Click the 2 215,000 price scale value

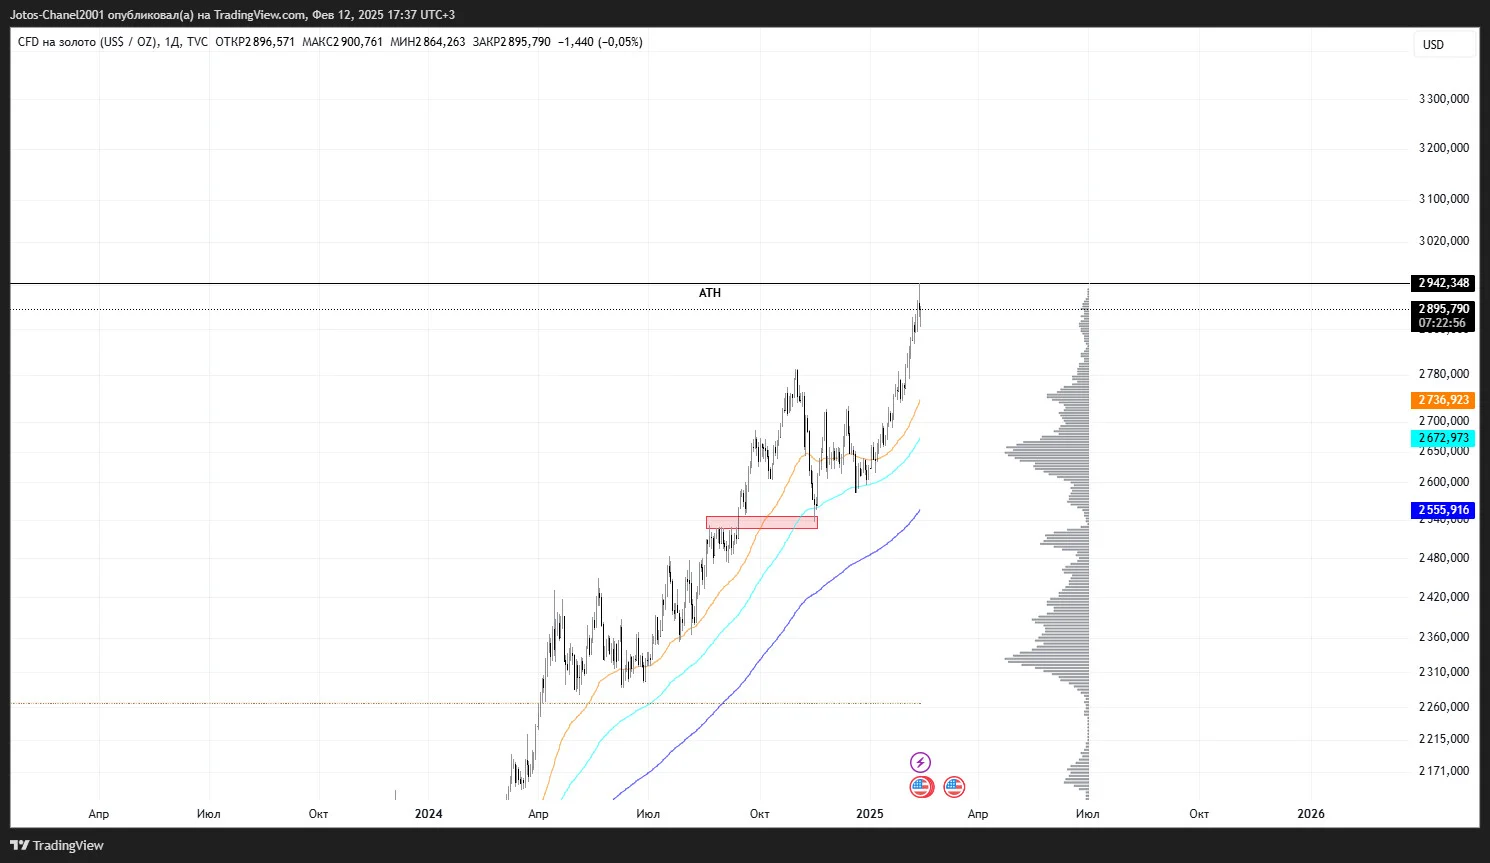1444,739
